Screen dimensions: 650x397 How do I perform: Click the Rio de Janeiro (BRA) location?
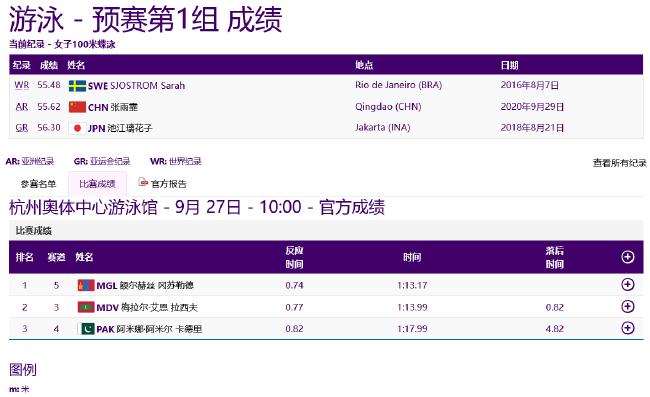click(x=398, y=85)
